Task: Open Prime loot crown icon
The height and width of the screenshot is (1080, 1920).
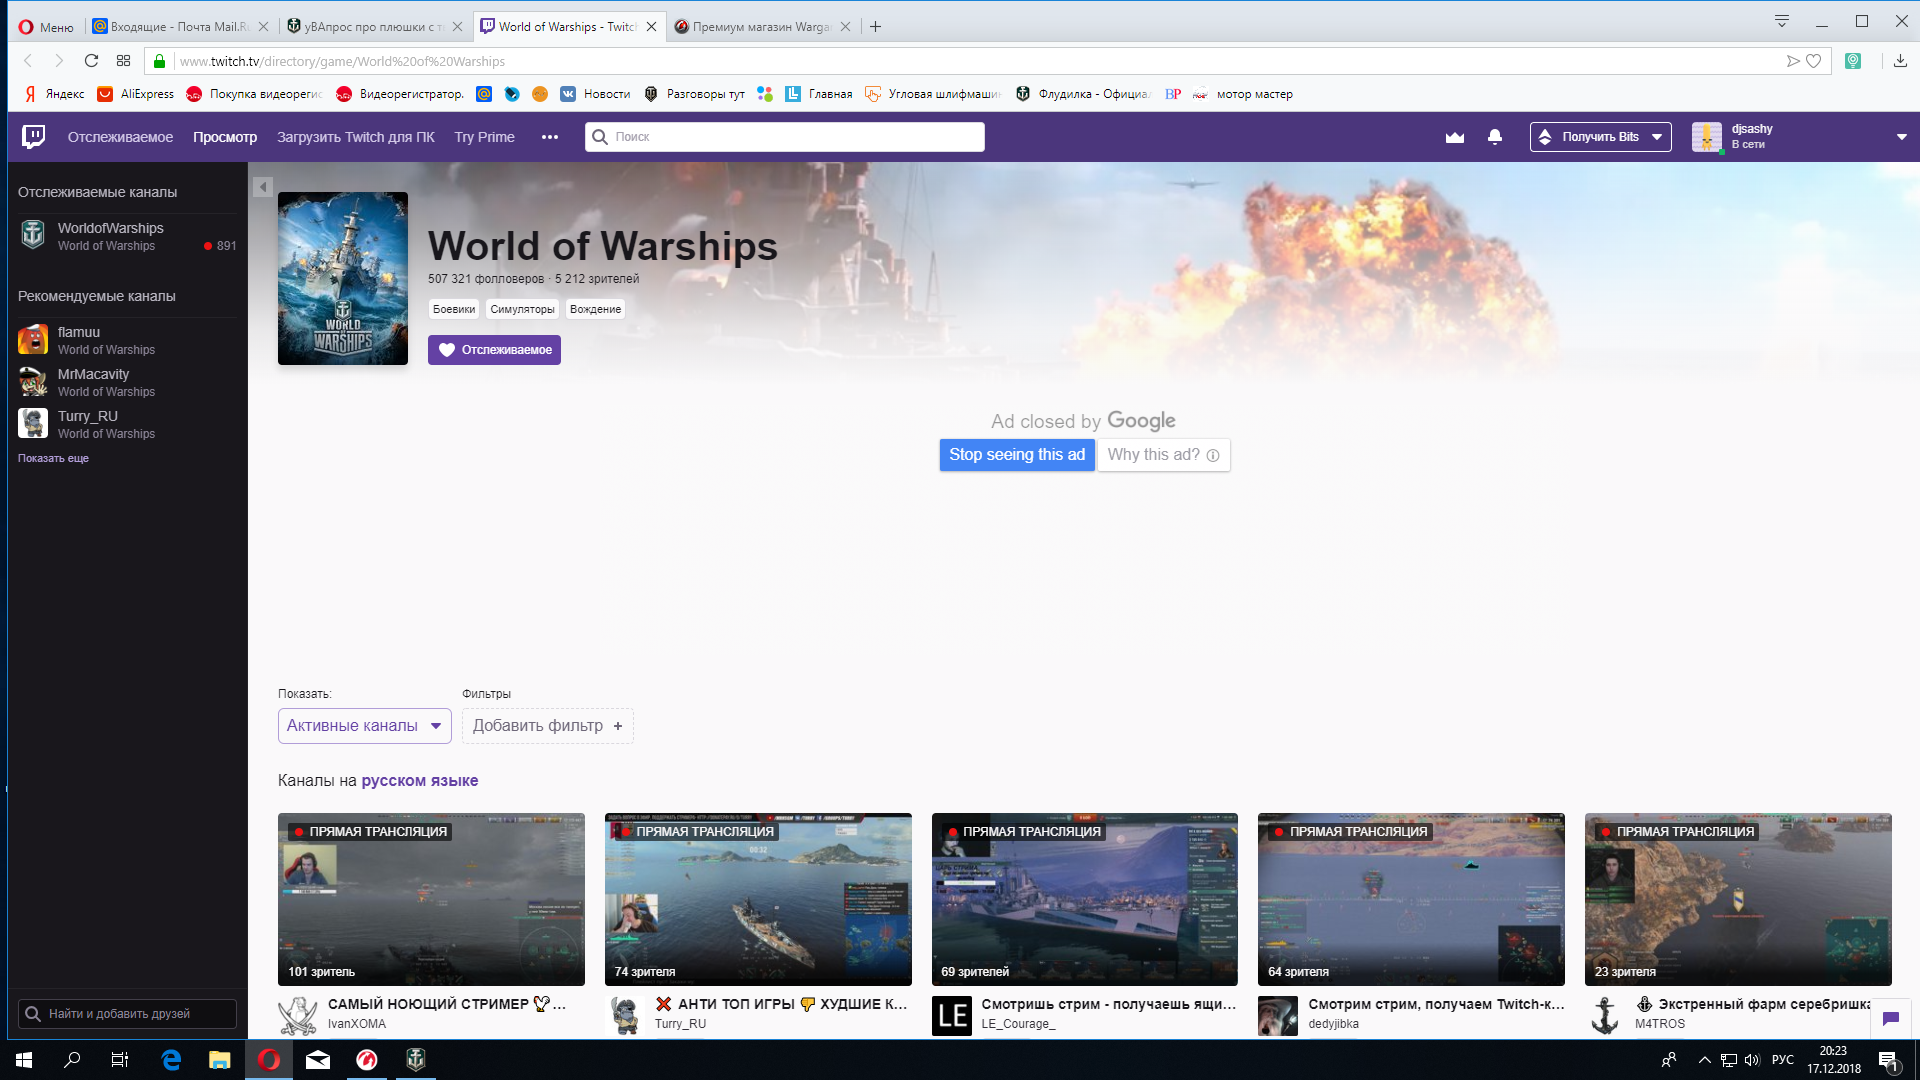Action: coord(1455,137)
